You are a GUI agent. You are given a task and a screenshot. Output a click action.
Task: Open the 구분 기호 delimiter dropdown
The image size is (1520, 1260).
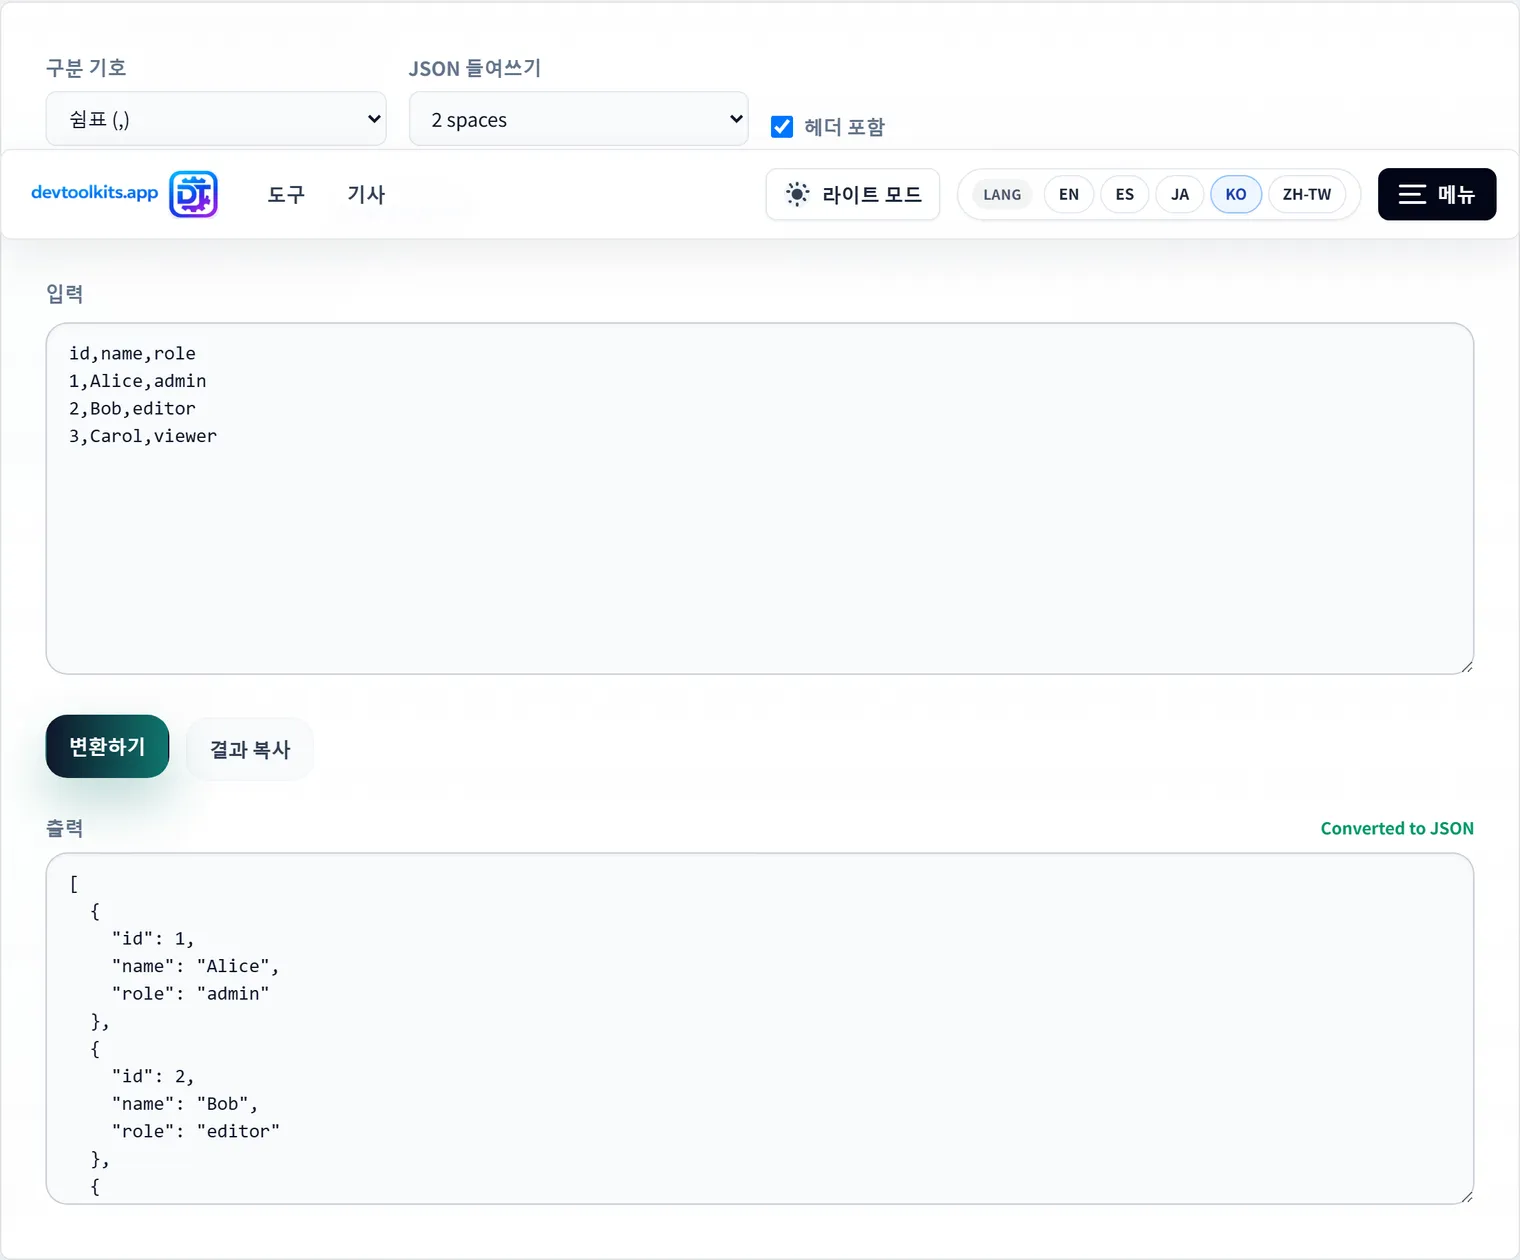pos(216,119)
